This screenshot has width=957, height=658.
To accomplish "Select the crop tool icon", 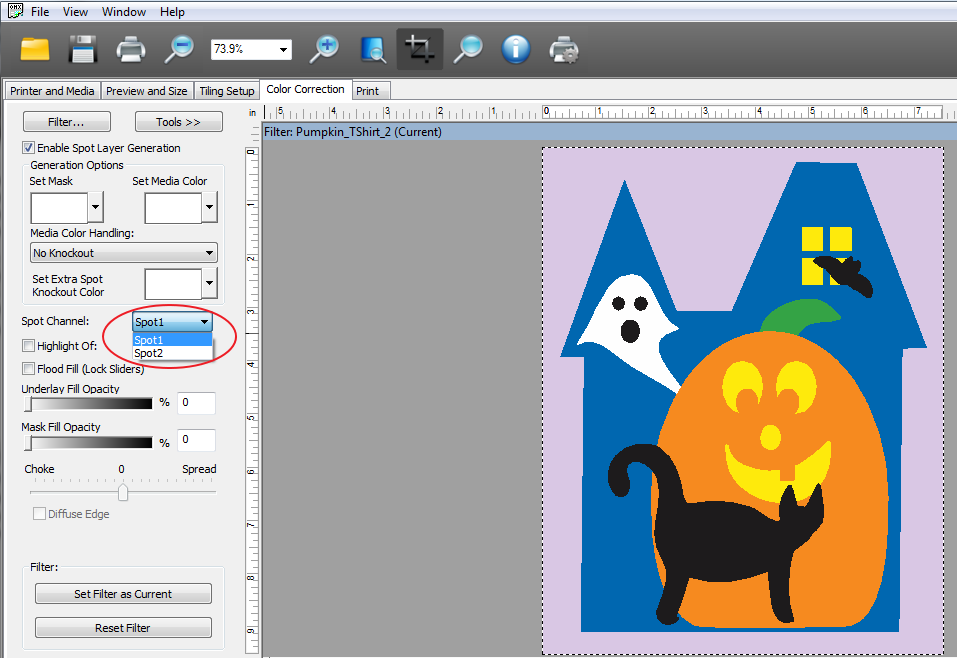I will 420,48.
